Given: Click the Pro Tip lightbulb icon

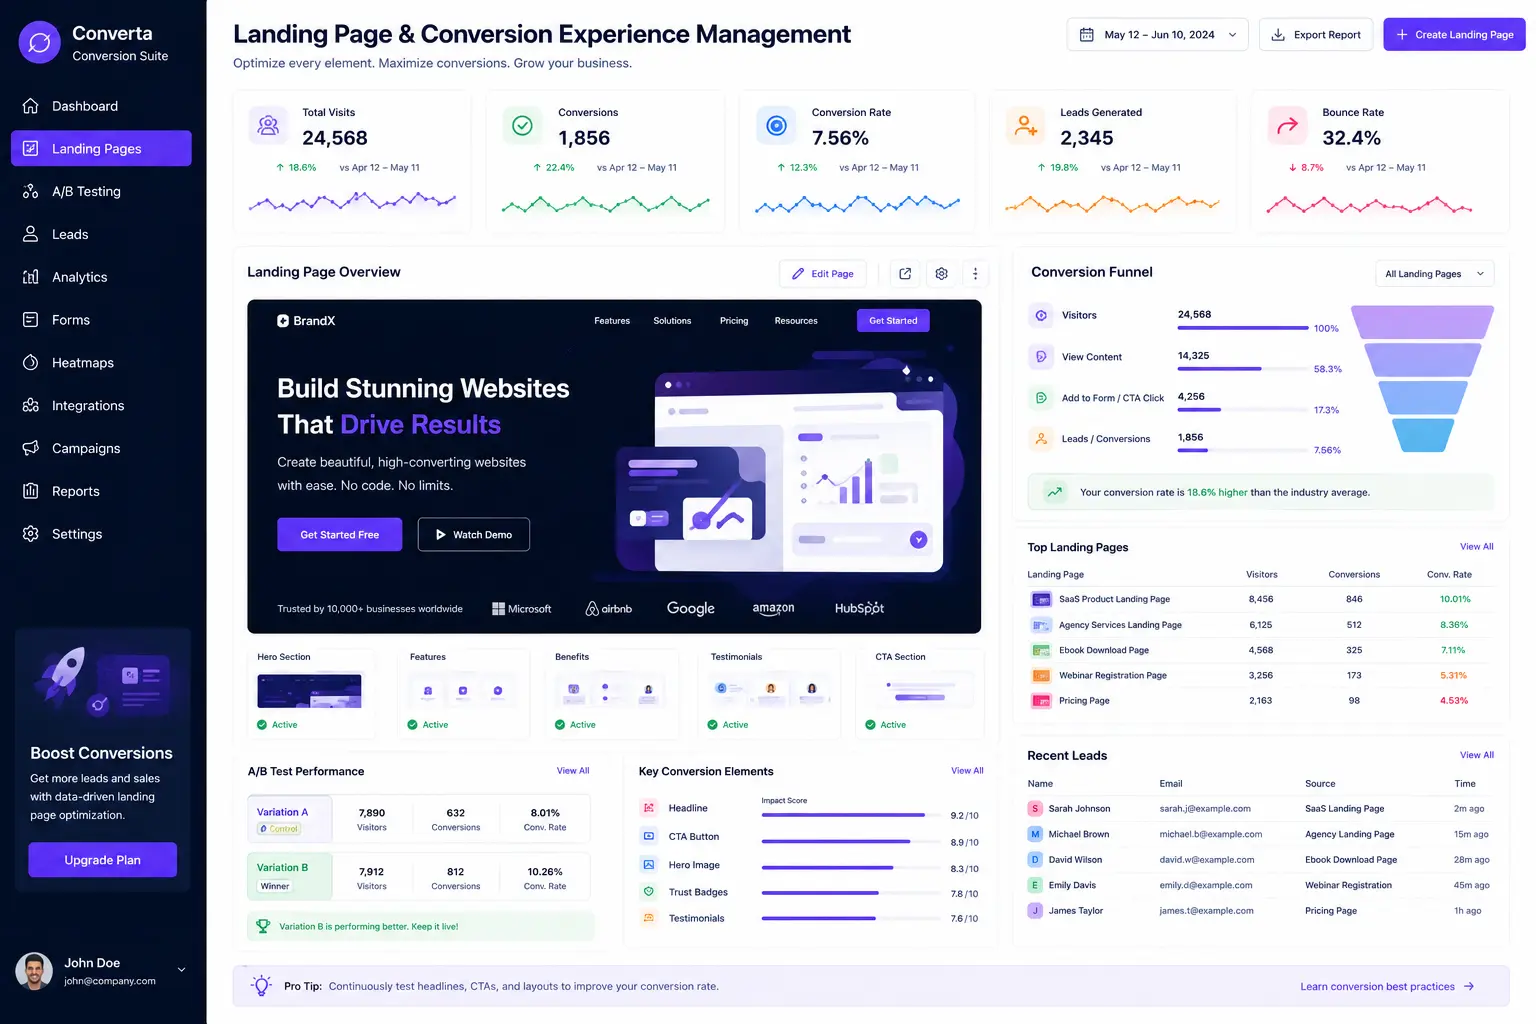Looking at the screenshot, I should click(x=262, y=985).
